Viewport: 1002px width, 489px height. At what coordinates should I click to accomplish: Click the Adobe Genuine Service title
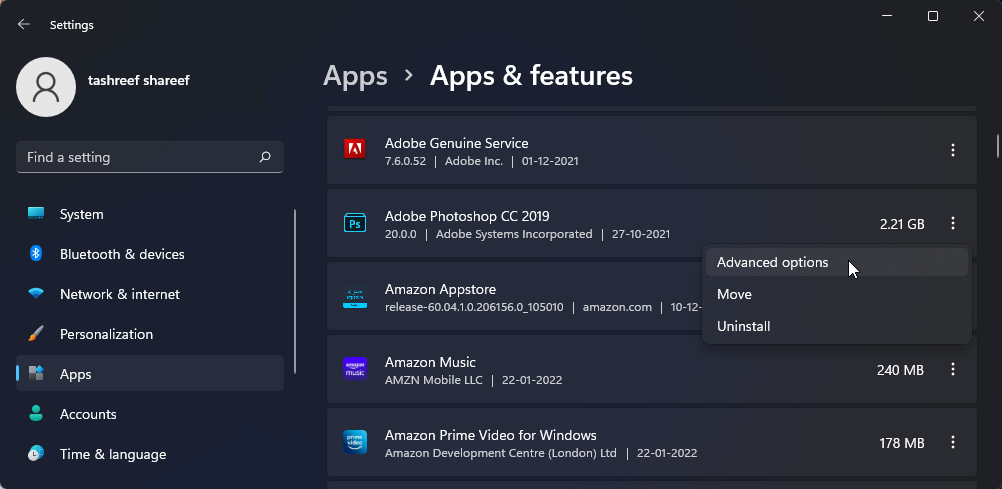coord(456,143)
